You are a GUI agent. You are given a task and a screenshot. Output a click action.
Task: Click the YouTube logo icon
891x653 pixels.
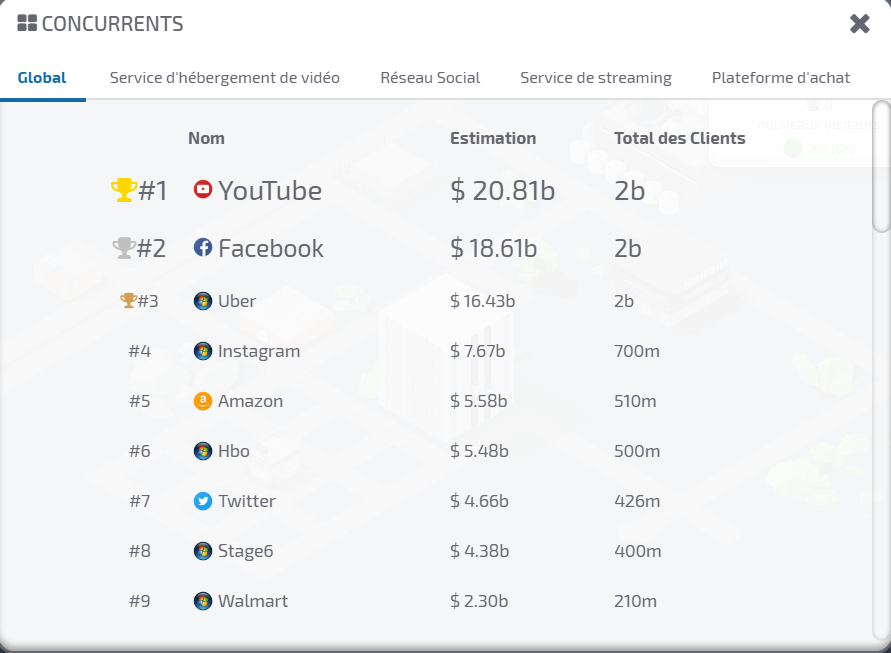pos(203,189)
